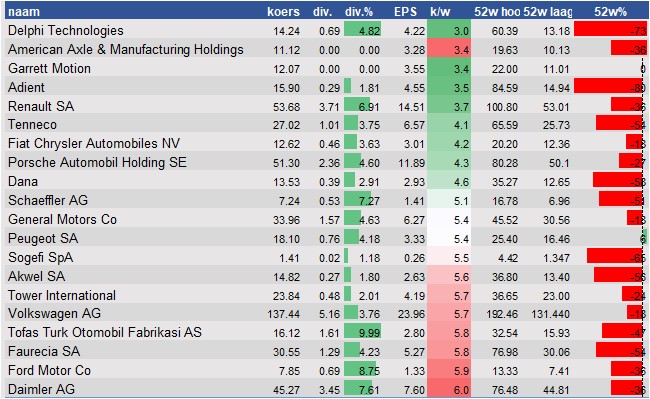Viewport: 650px width, 399px height.
Task: Click the red 52w% bar for Adient
Action: click(x=609, y=87)
